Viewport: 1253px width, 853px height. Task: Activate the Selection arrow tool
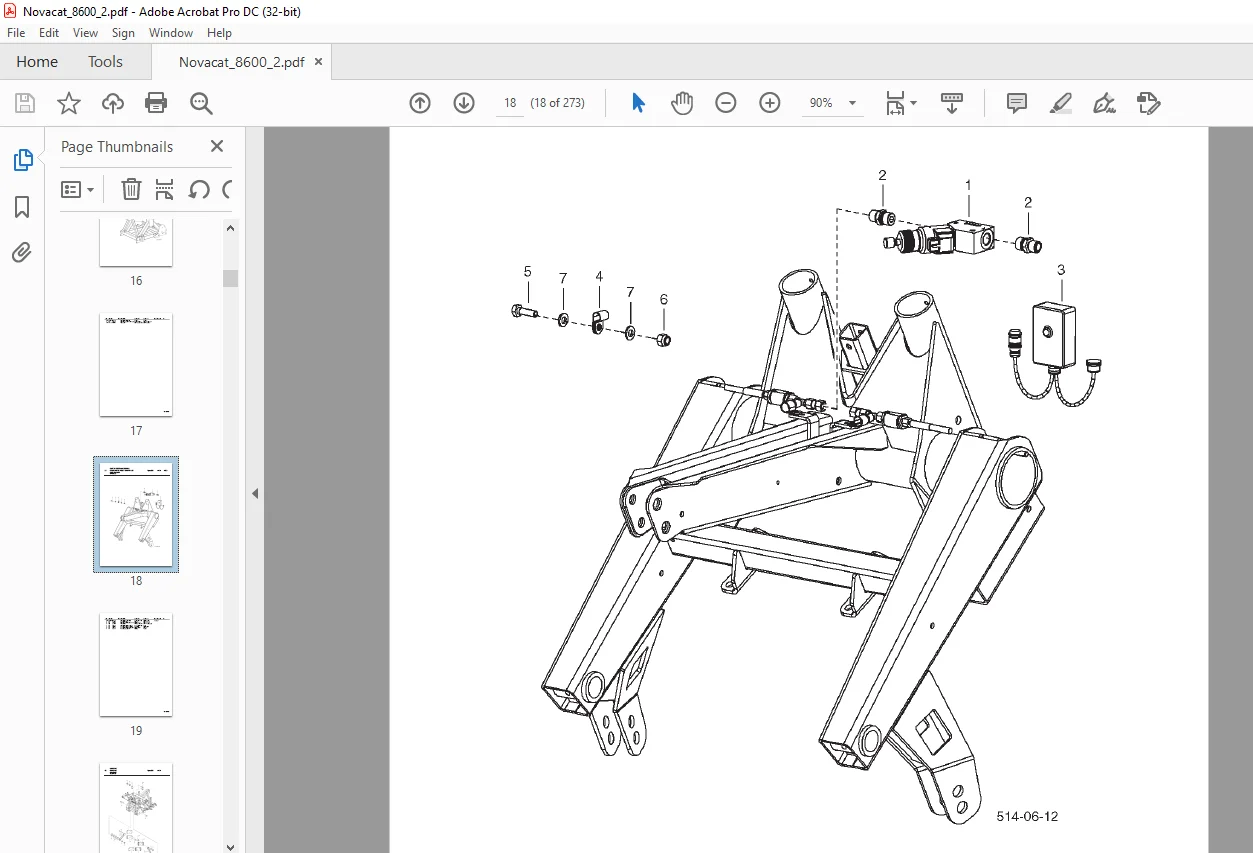pos(638,103)
